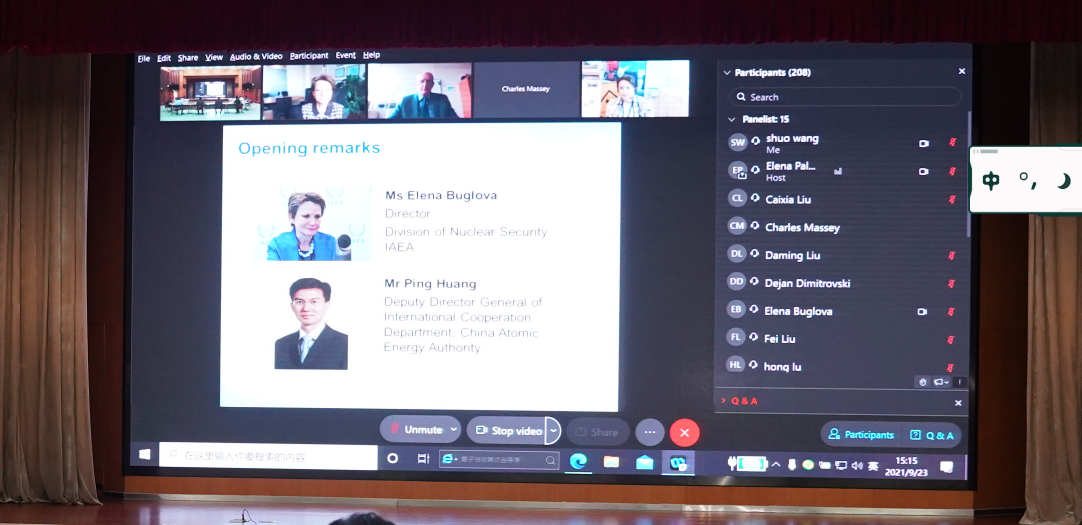
Task: Toggle Dejan Dimitrovski's muted microphone icon
Action: click(952, 284)
